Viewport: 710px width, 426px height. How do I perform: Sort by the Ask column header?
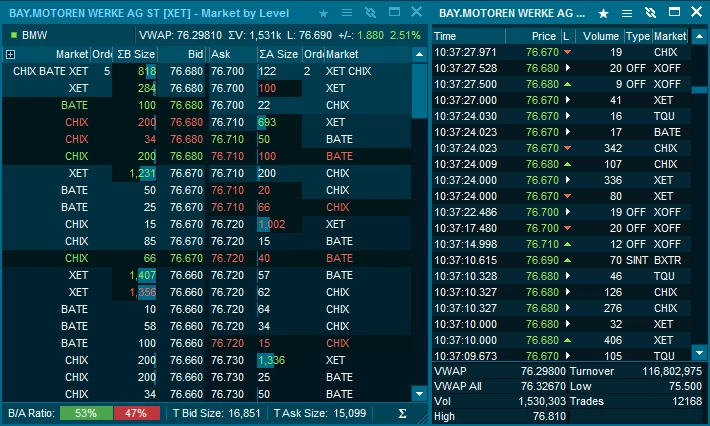click(232, 54)
